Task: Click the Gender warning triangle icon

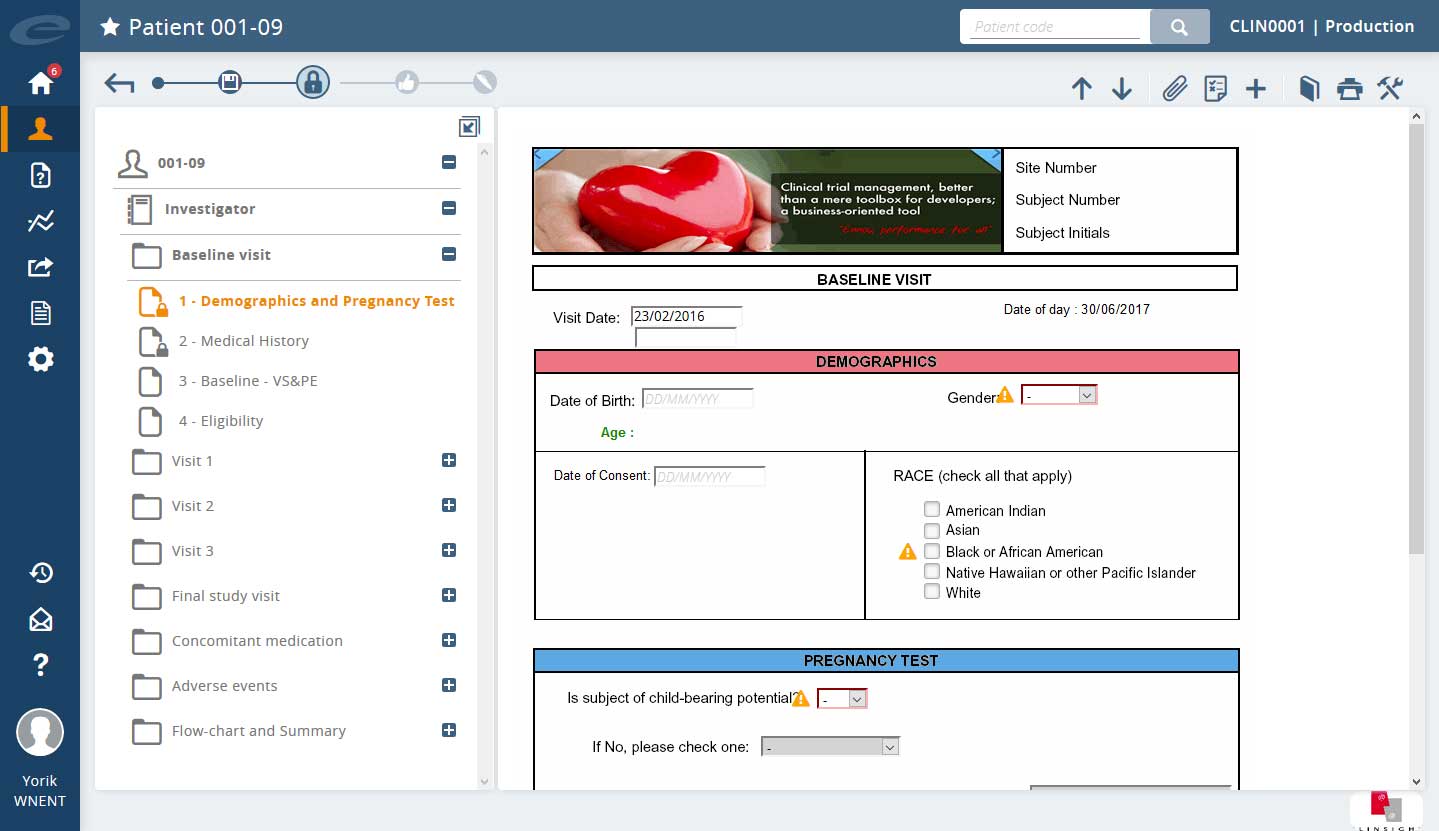Action: coord(1005,396)
